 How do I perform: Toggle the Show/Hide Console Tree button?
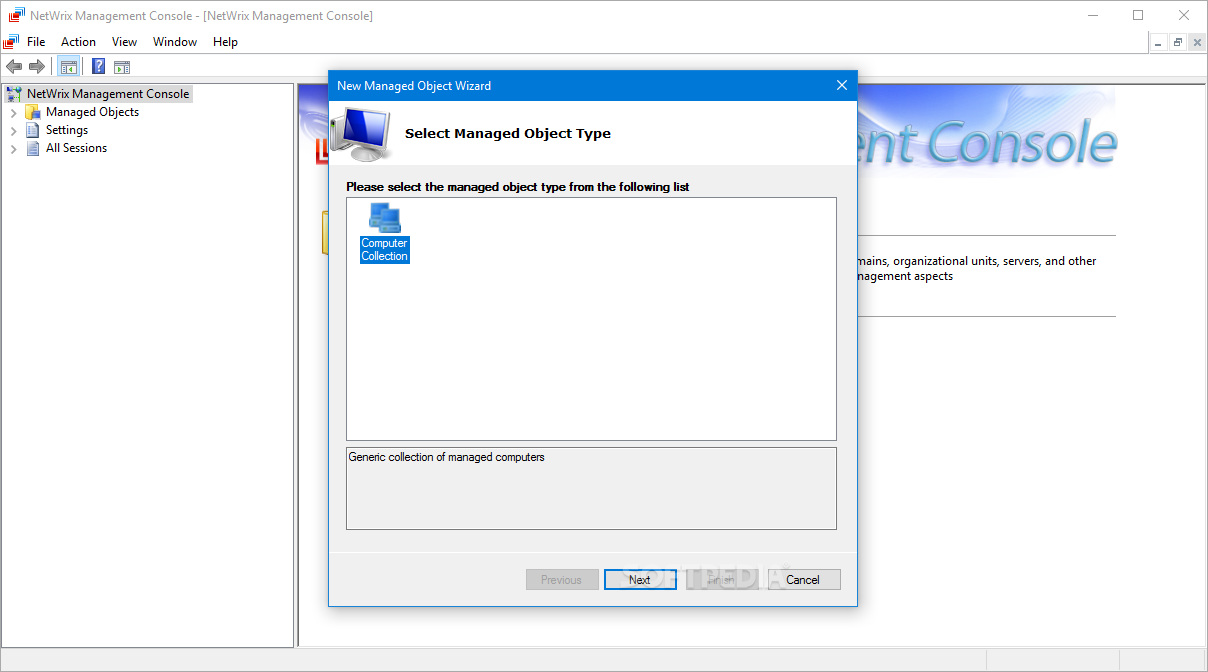pos(69,67)
